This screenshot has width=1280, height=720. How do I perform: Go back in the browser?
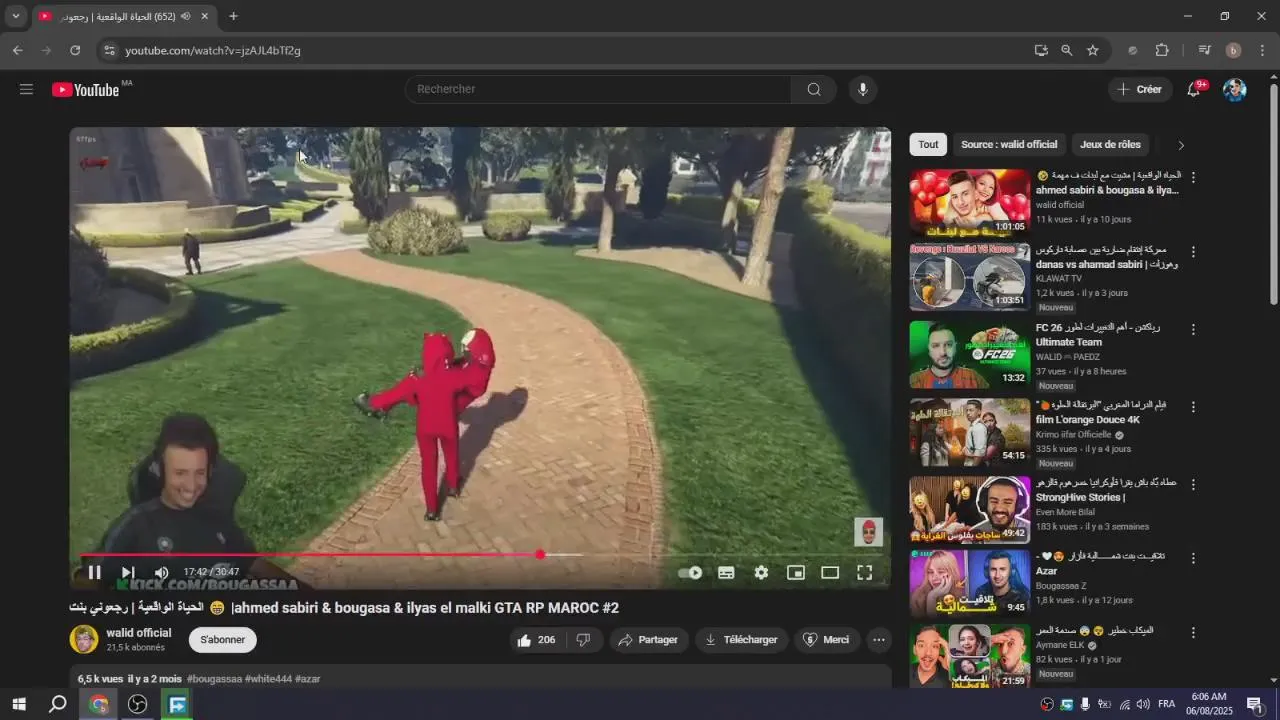[x=17, y=50]
